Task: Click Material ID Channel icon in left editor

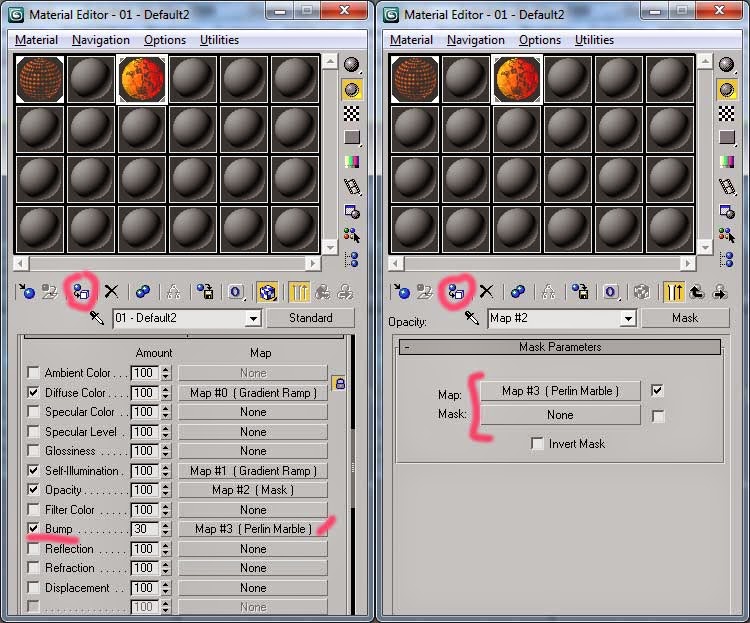Action: 236,291
